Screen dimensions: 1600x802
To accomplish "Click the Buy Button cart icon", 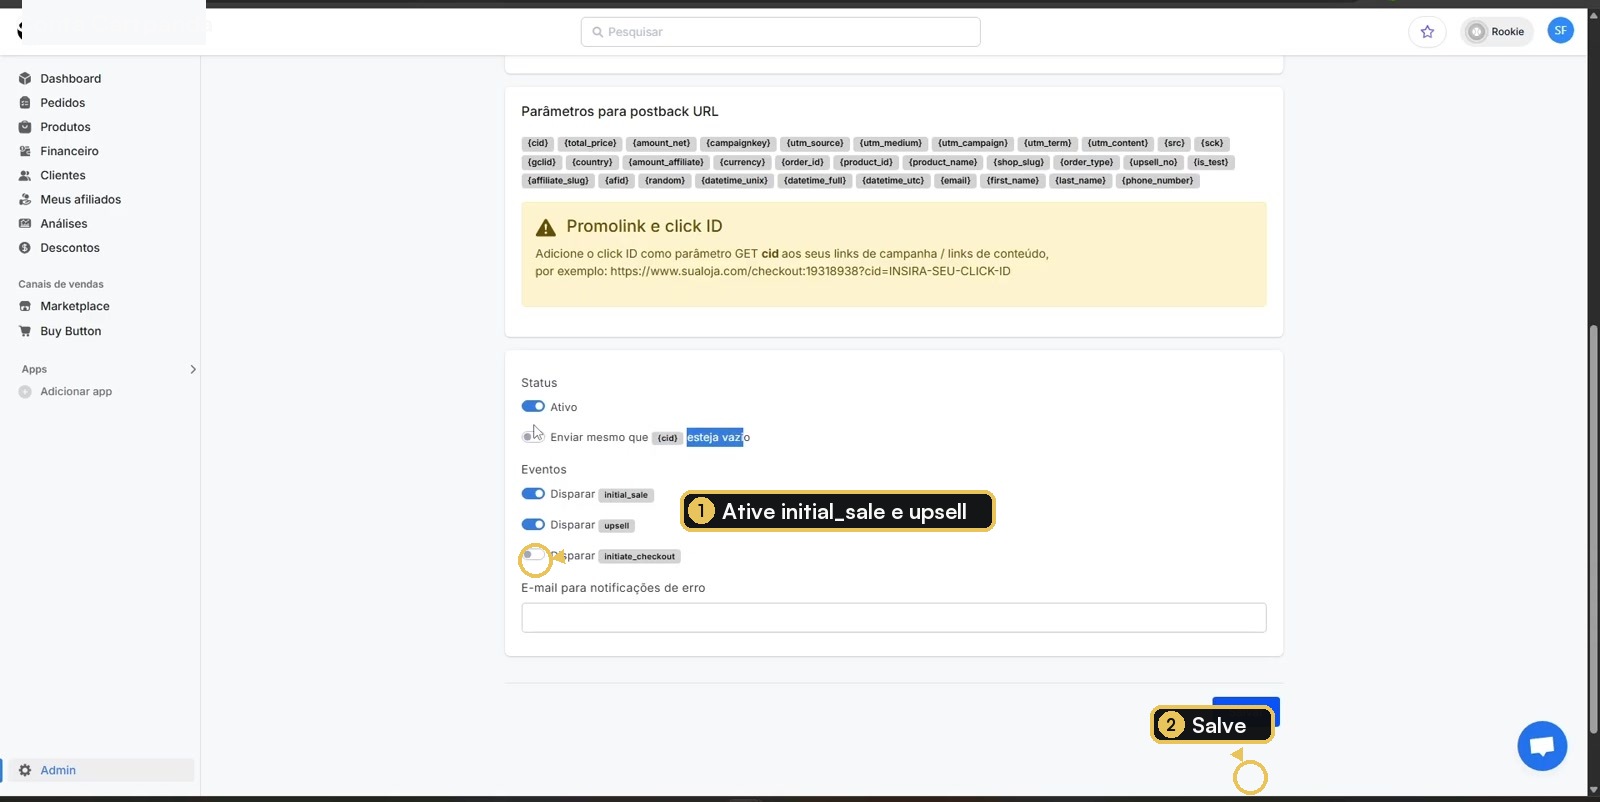I will 25,331.
